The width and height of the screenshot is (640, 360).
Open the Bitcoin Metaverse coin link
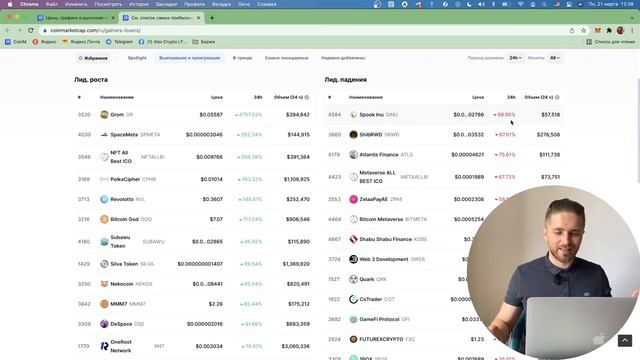[381, 219]
